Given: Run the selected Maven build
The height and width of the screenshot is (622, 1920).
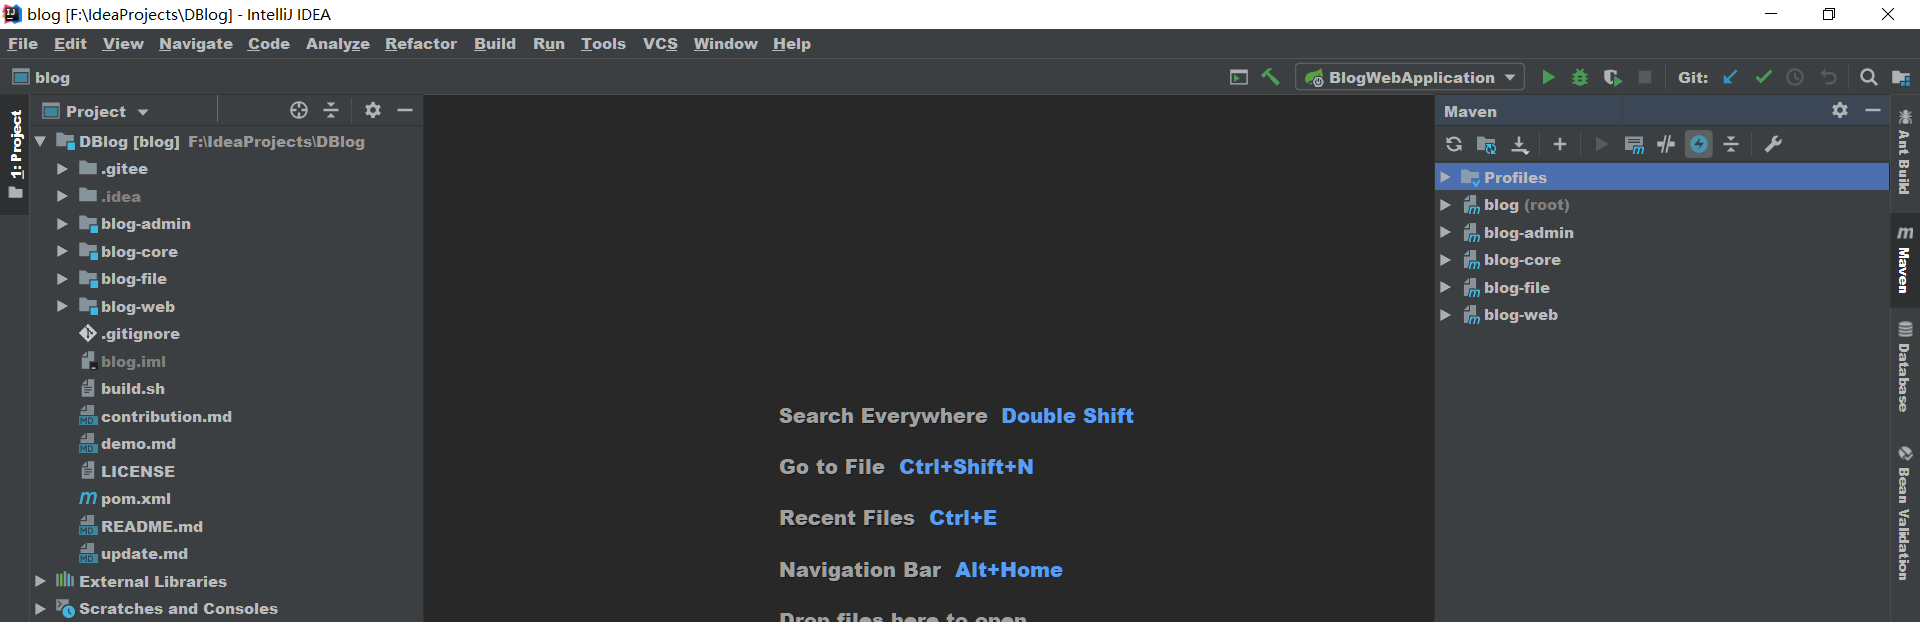Looking at the screenshot, I should (x=1601, y=144).
